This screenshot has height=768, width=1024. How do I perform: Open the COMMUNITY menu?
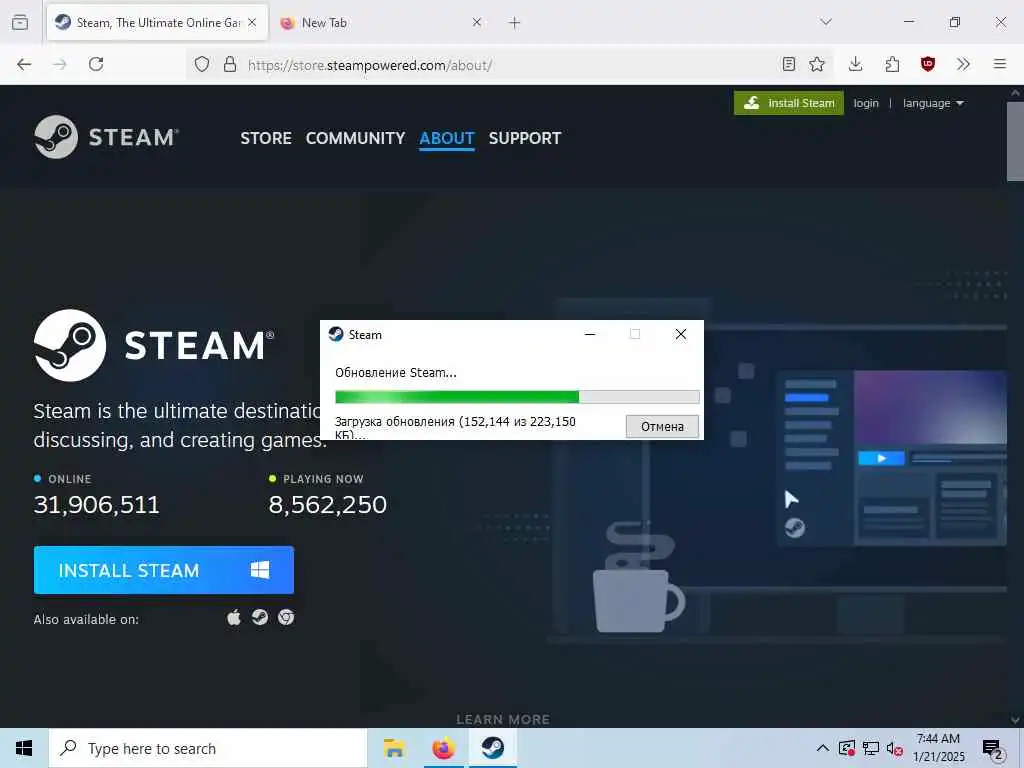[x=355, y=138]
